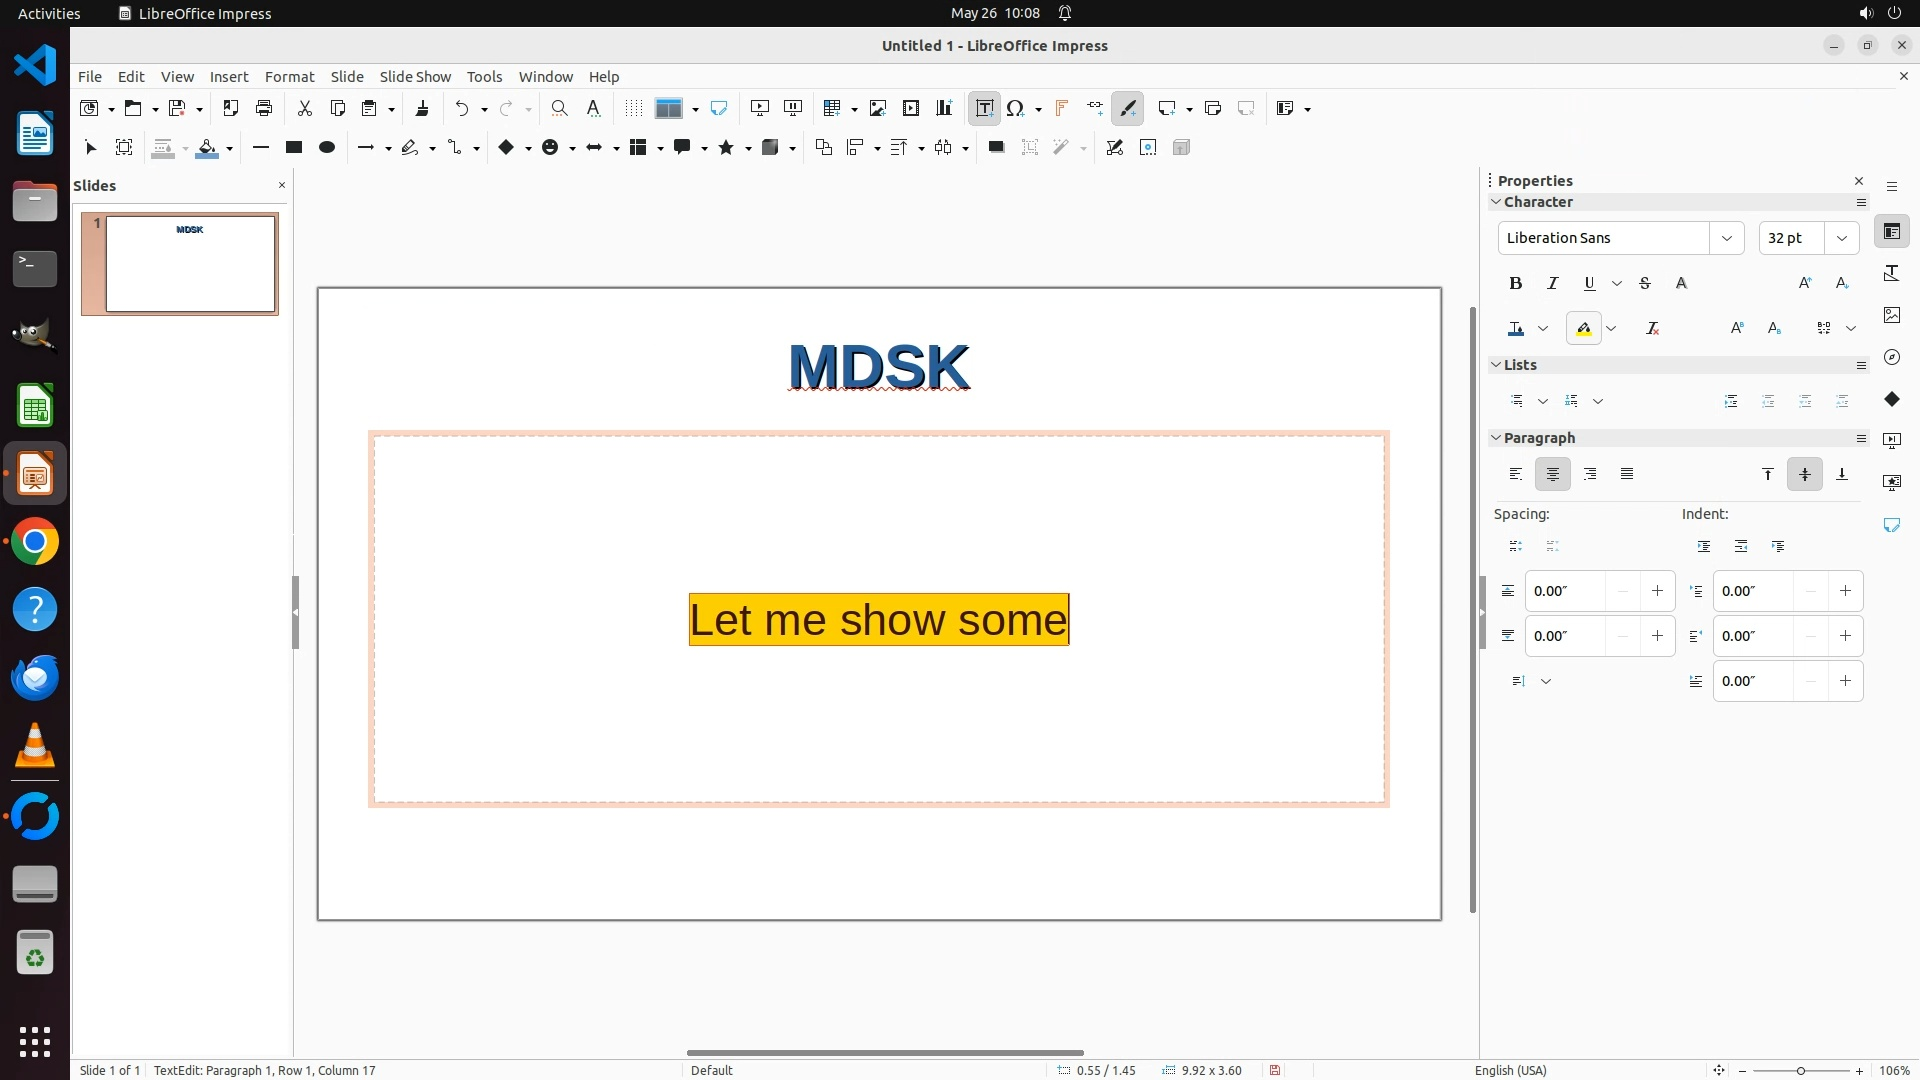The height and width of the screenshot is (1080, 1920).
Task: Open the Format menu
Action: click(x=289, y=76)
